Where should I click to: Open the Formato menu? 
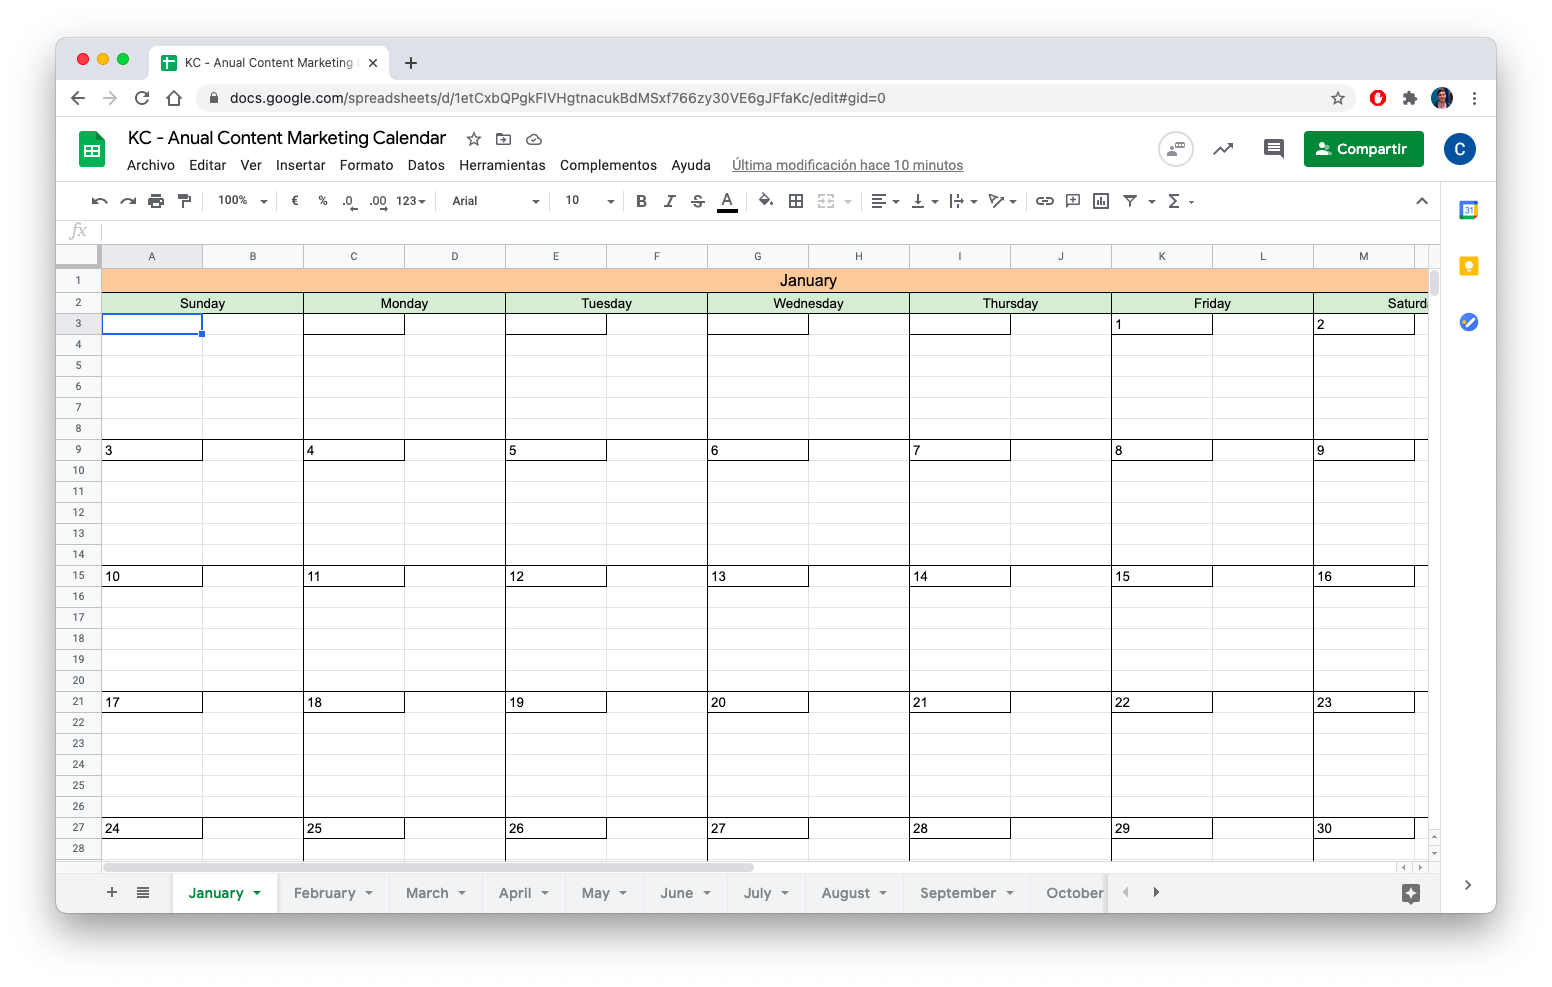coord(367,165)
